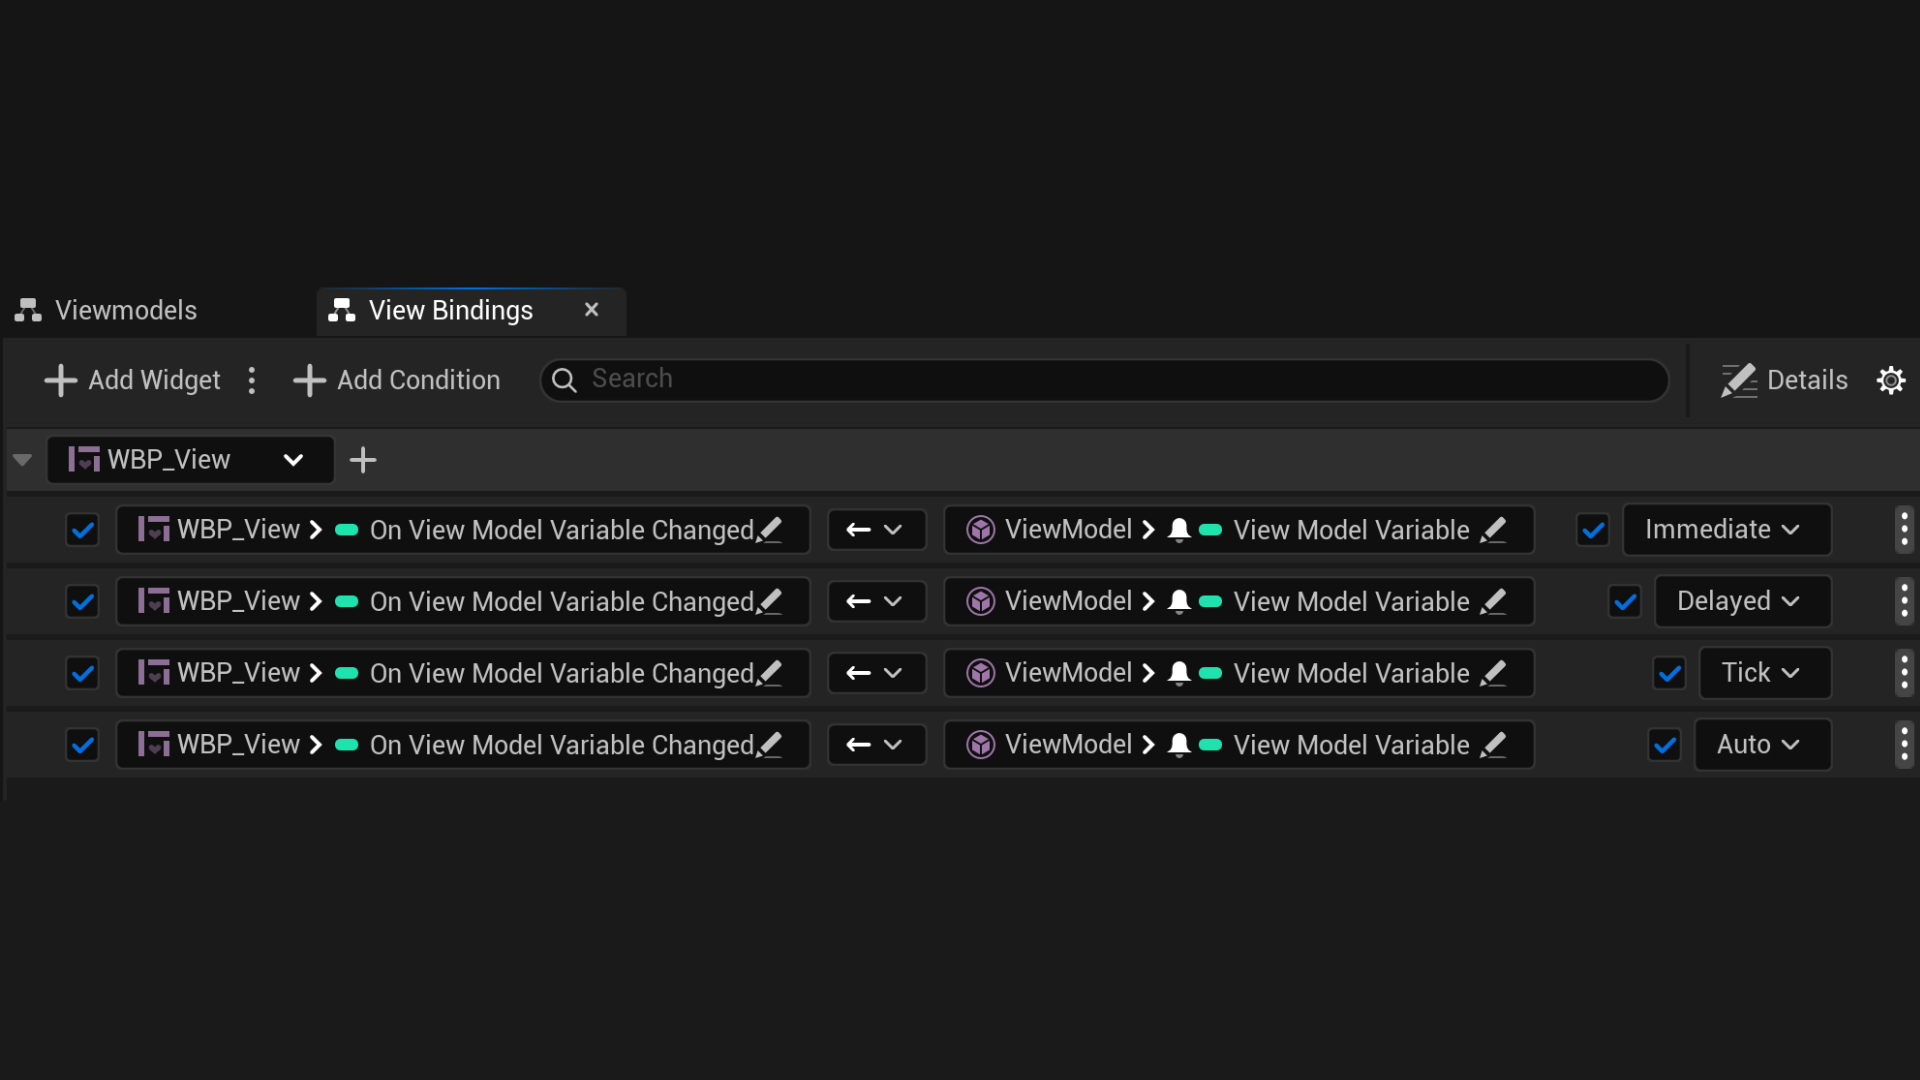Open the arrow direction dropdown on the Tick row
The width and height of the screenshot is (1920, 1080).
coord(876,673)
